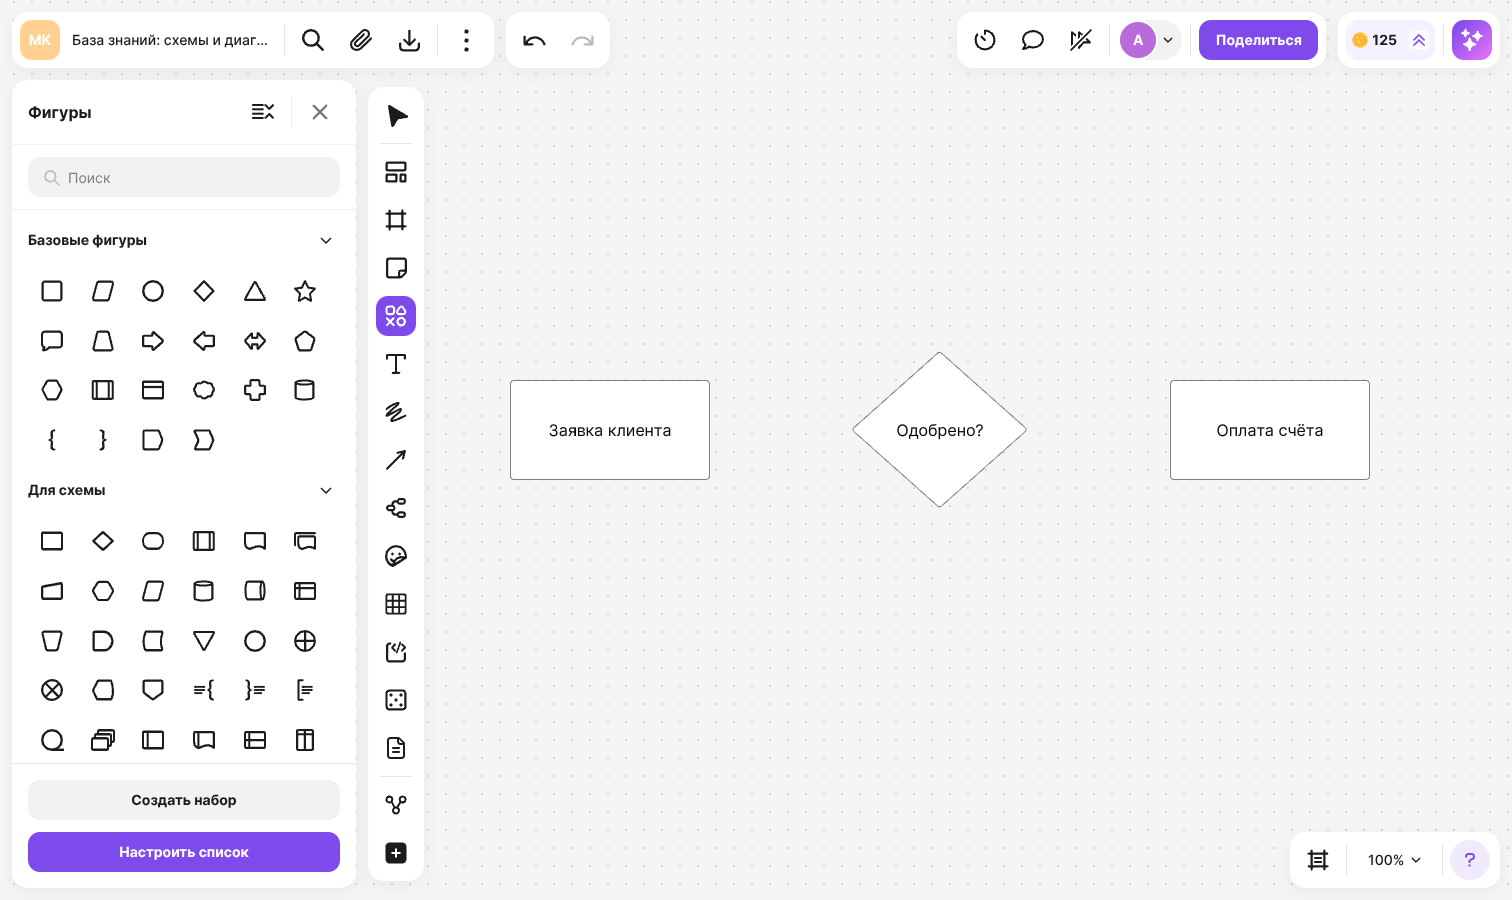Pick the pen drawing tool
The image size is (1512, 900).
396,412
